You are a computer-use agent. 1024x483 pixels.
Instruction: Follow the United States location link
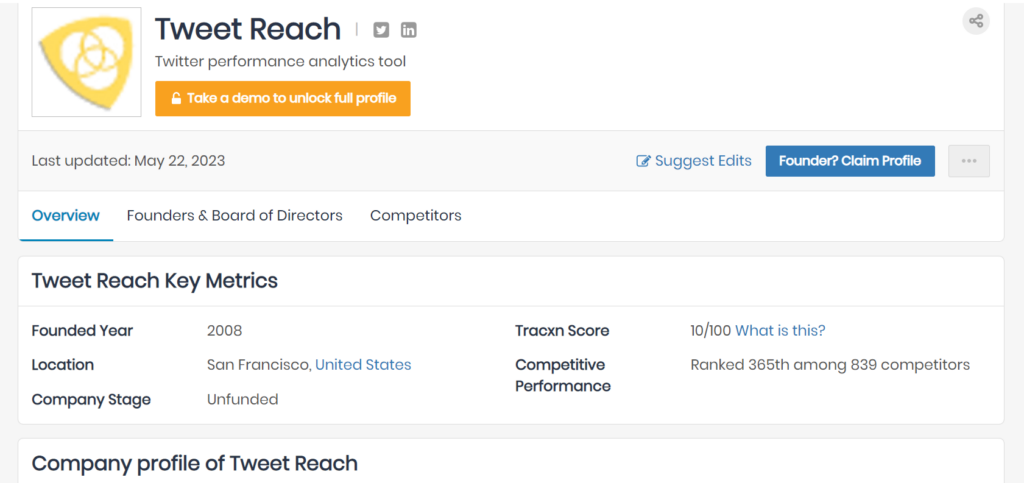point(363,365)
